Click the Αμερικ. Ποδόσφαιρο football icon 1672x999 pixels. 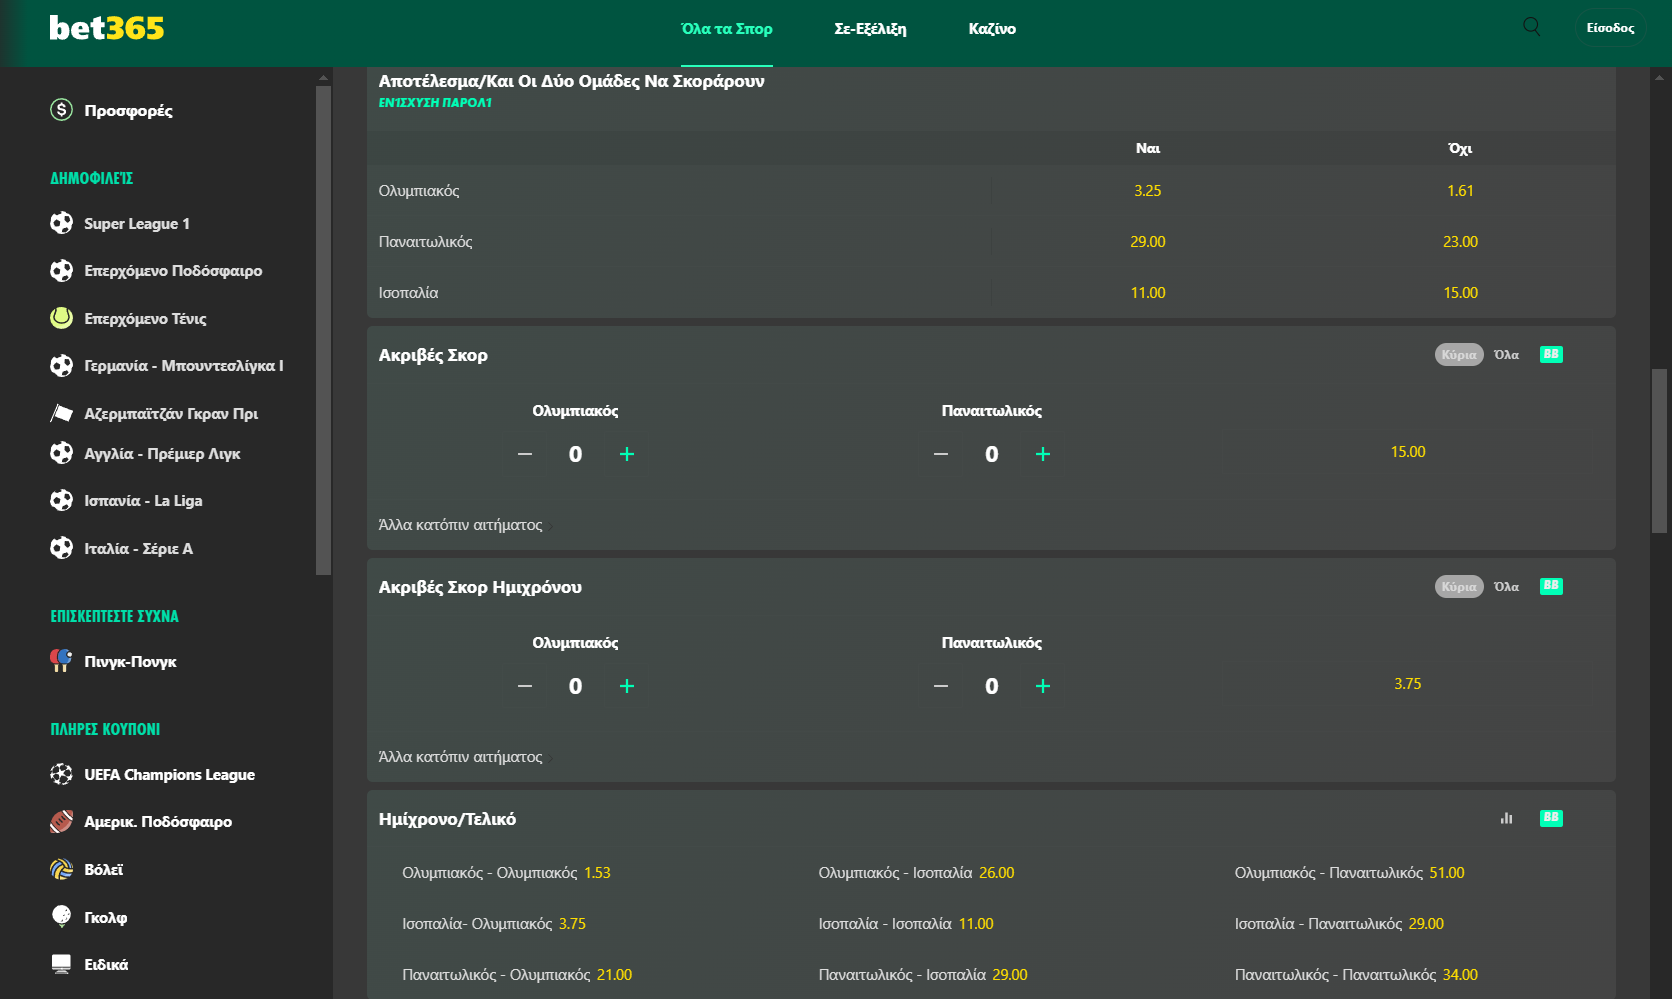(x=62, y=822)
